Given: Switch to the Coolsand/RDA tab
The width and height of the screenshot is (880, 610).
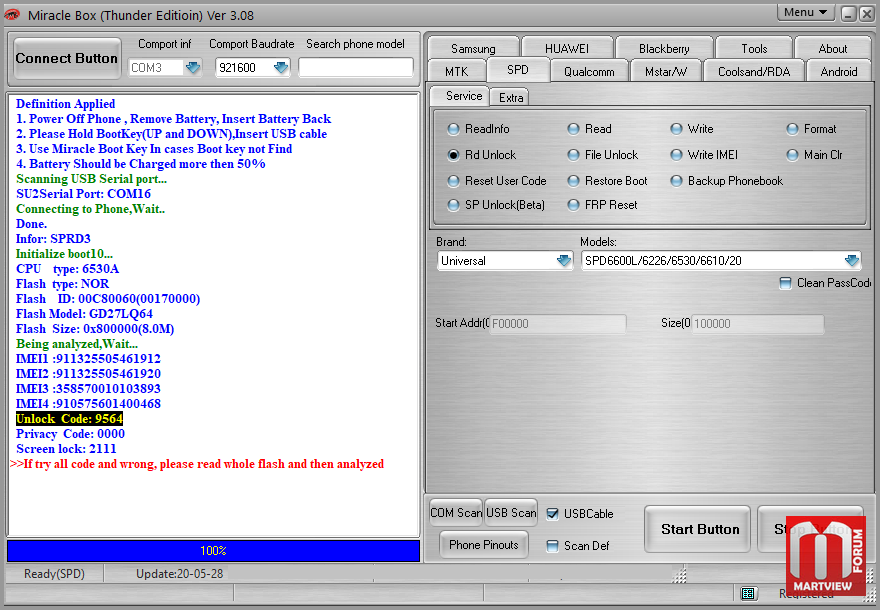Looking at the screenshot, I should click(754, 72).
